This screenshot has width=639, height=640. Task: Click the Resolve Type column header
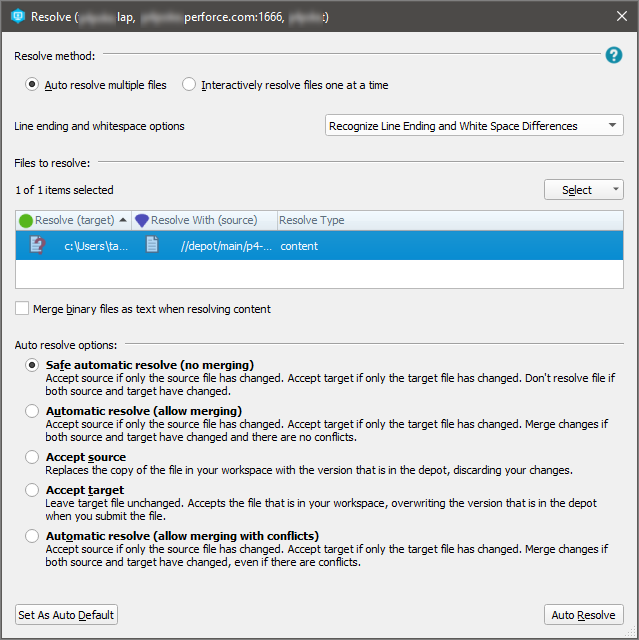(311, 220)
